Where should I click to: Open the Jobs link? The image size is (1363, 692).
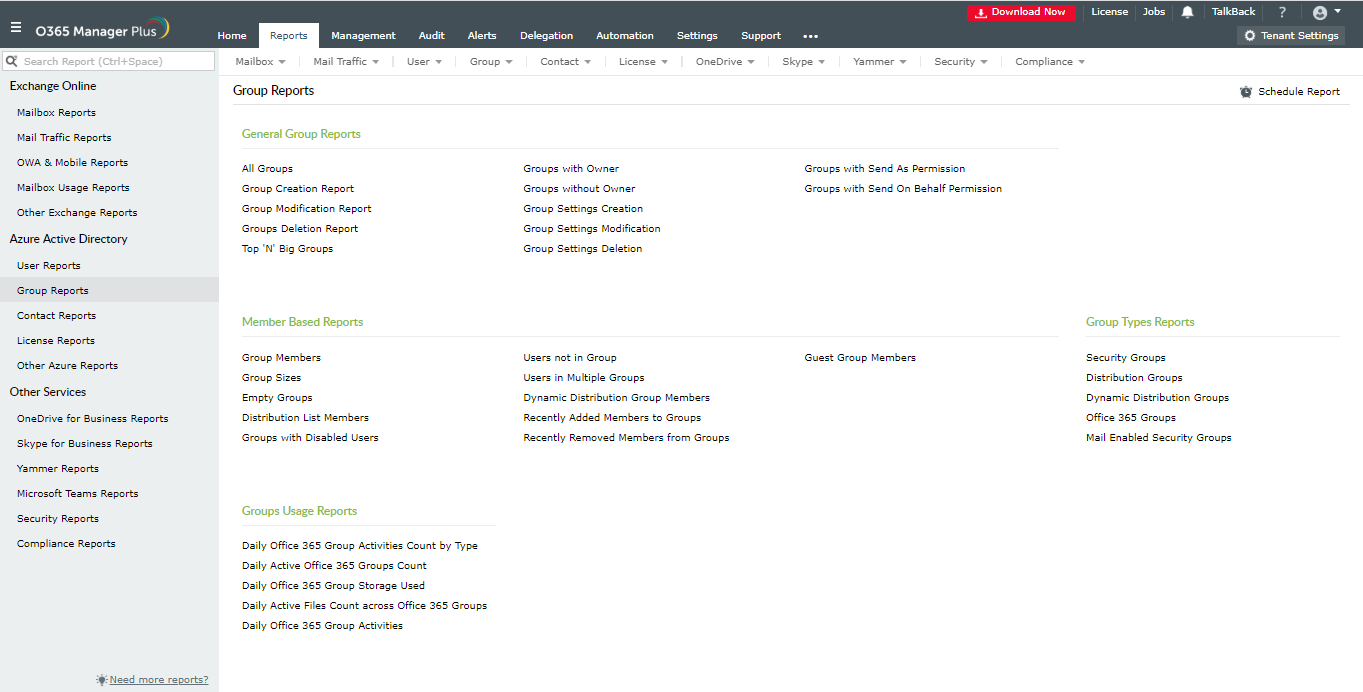point(1154,12)
